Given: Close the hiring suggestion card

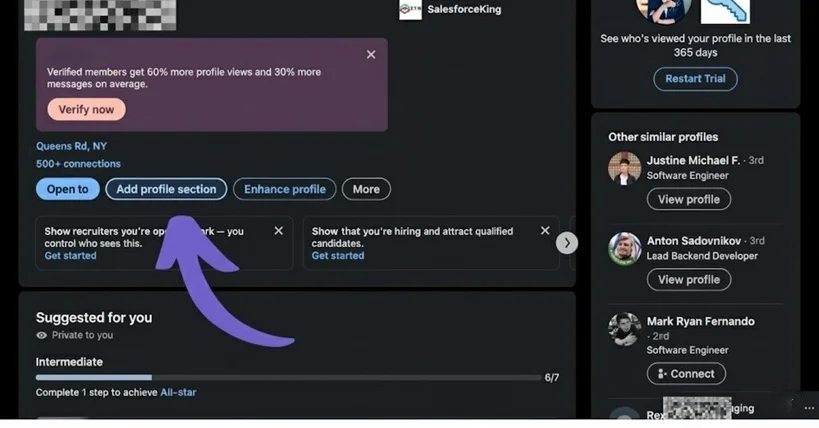Looking at the screenshot, I should point(545,231).
